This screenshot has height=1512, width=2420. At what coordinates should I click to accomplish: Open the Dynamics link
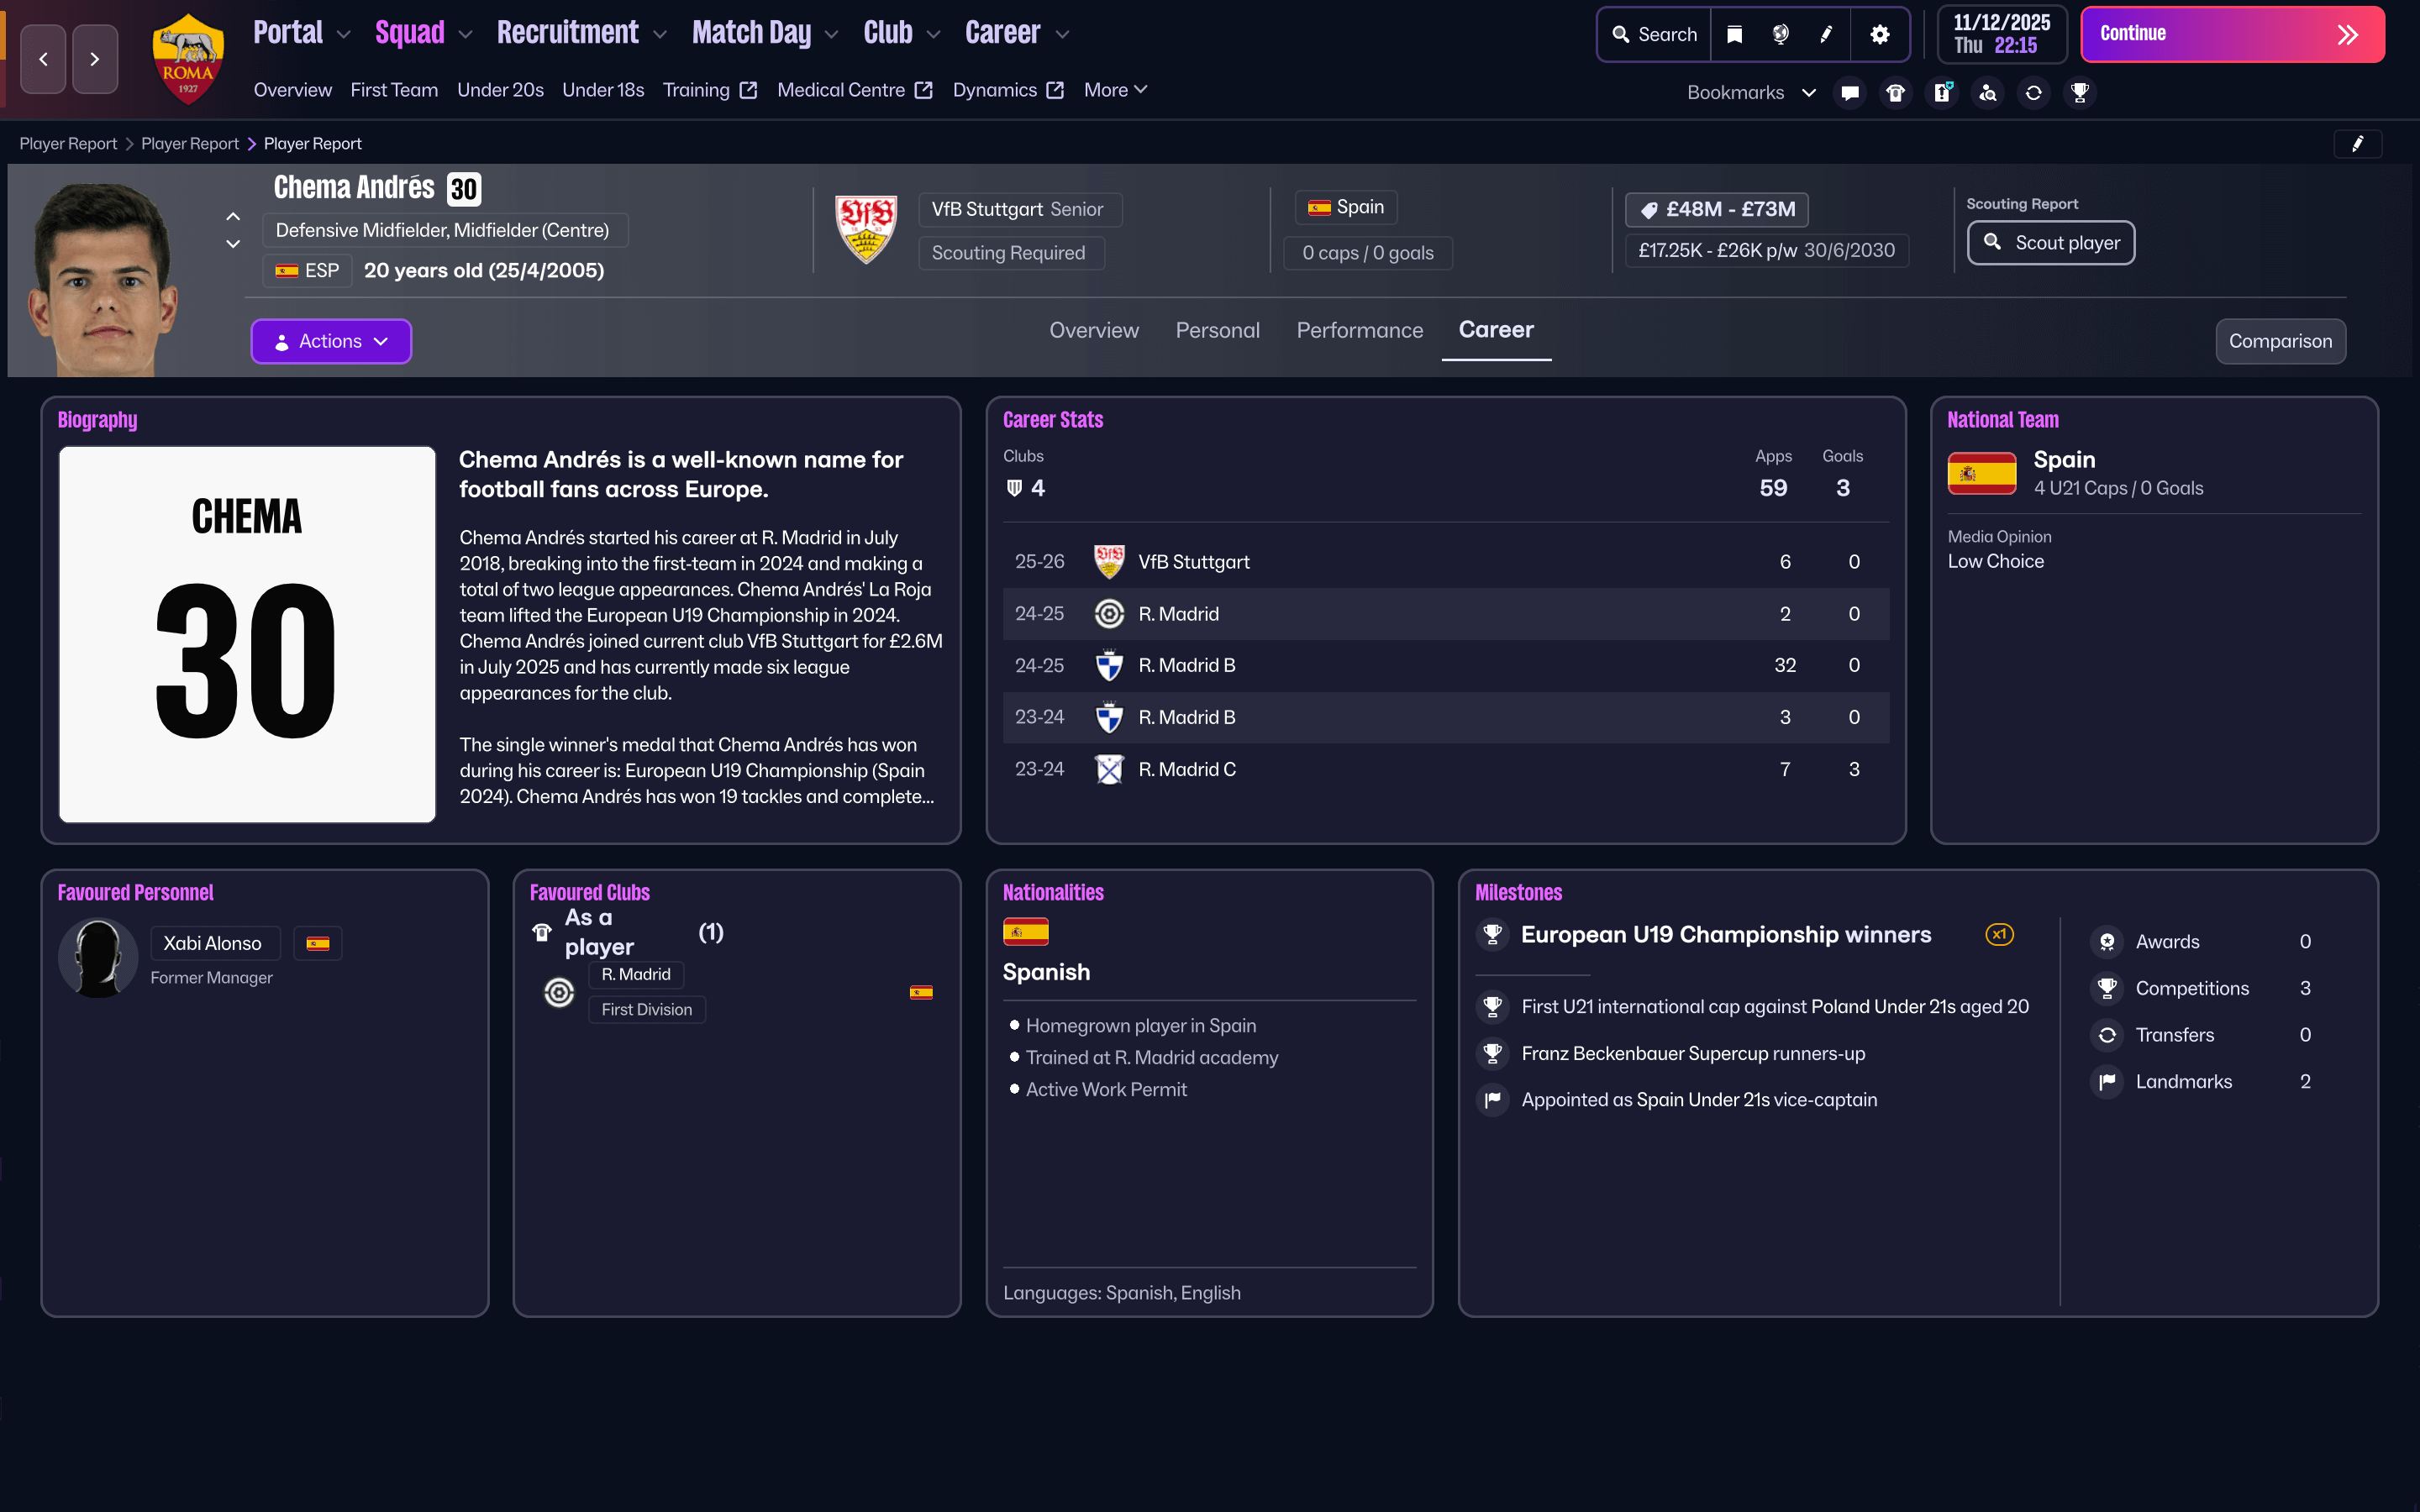tap(1008, 90)
